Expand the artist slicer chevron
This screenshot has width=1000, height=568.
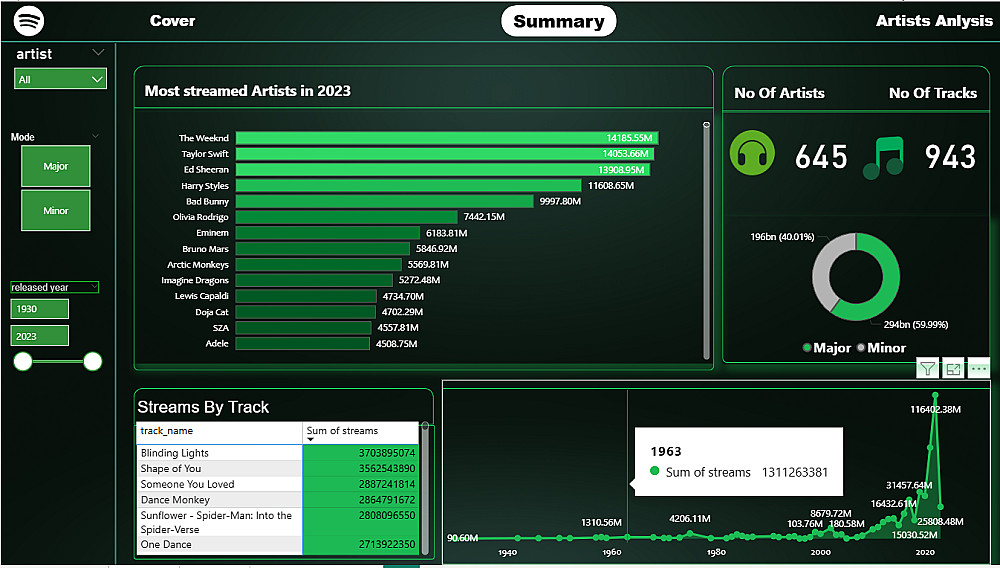pos(98,53)
